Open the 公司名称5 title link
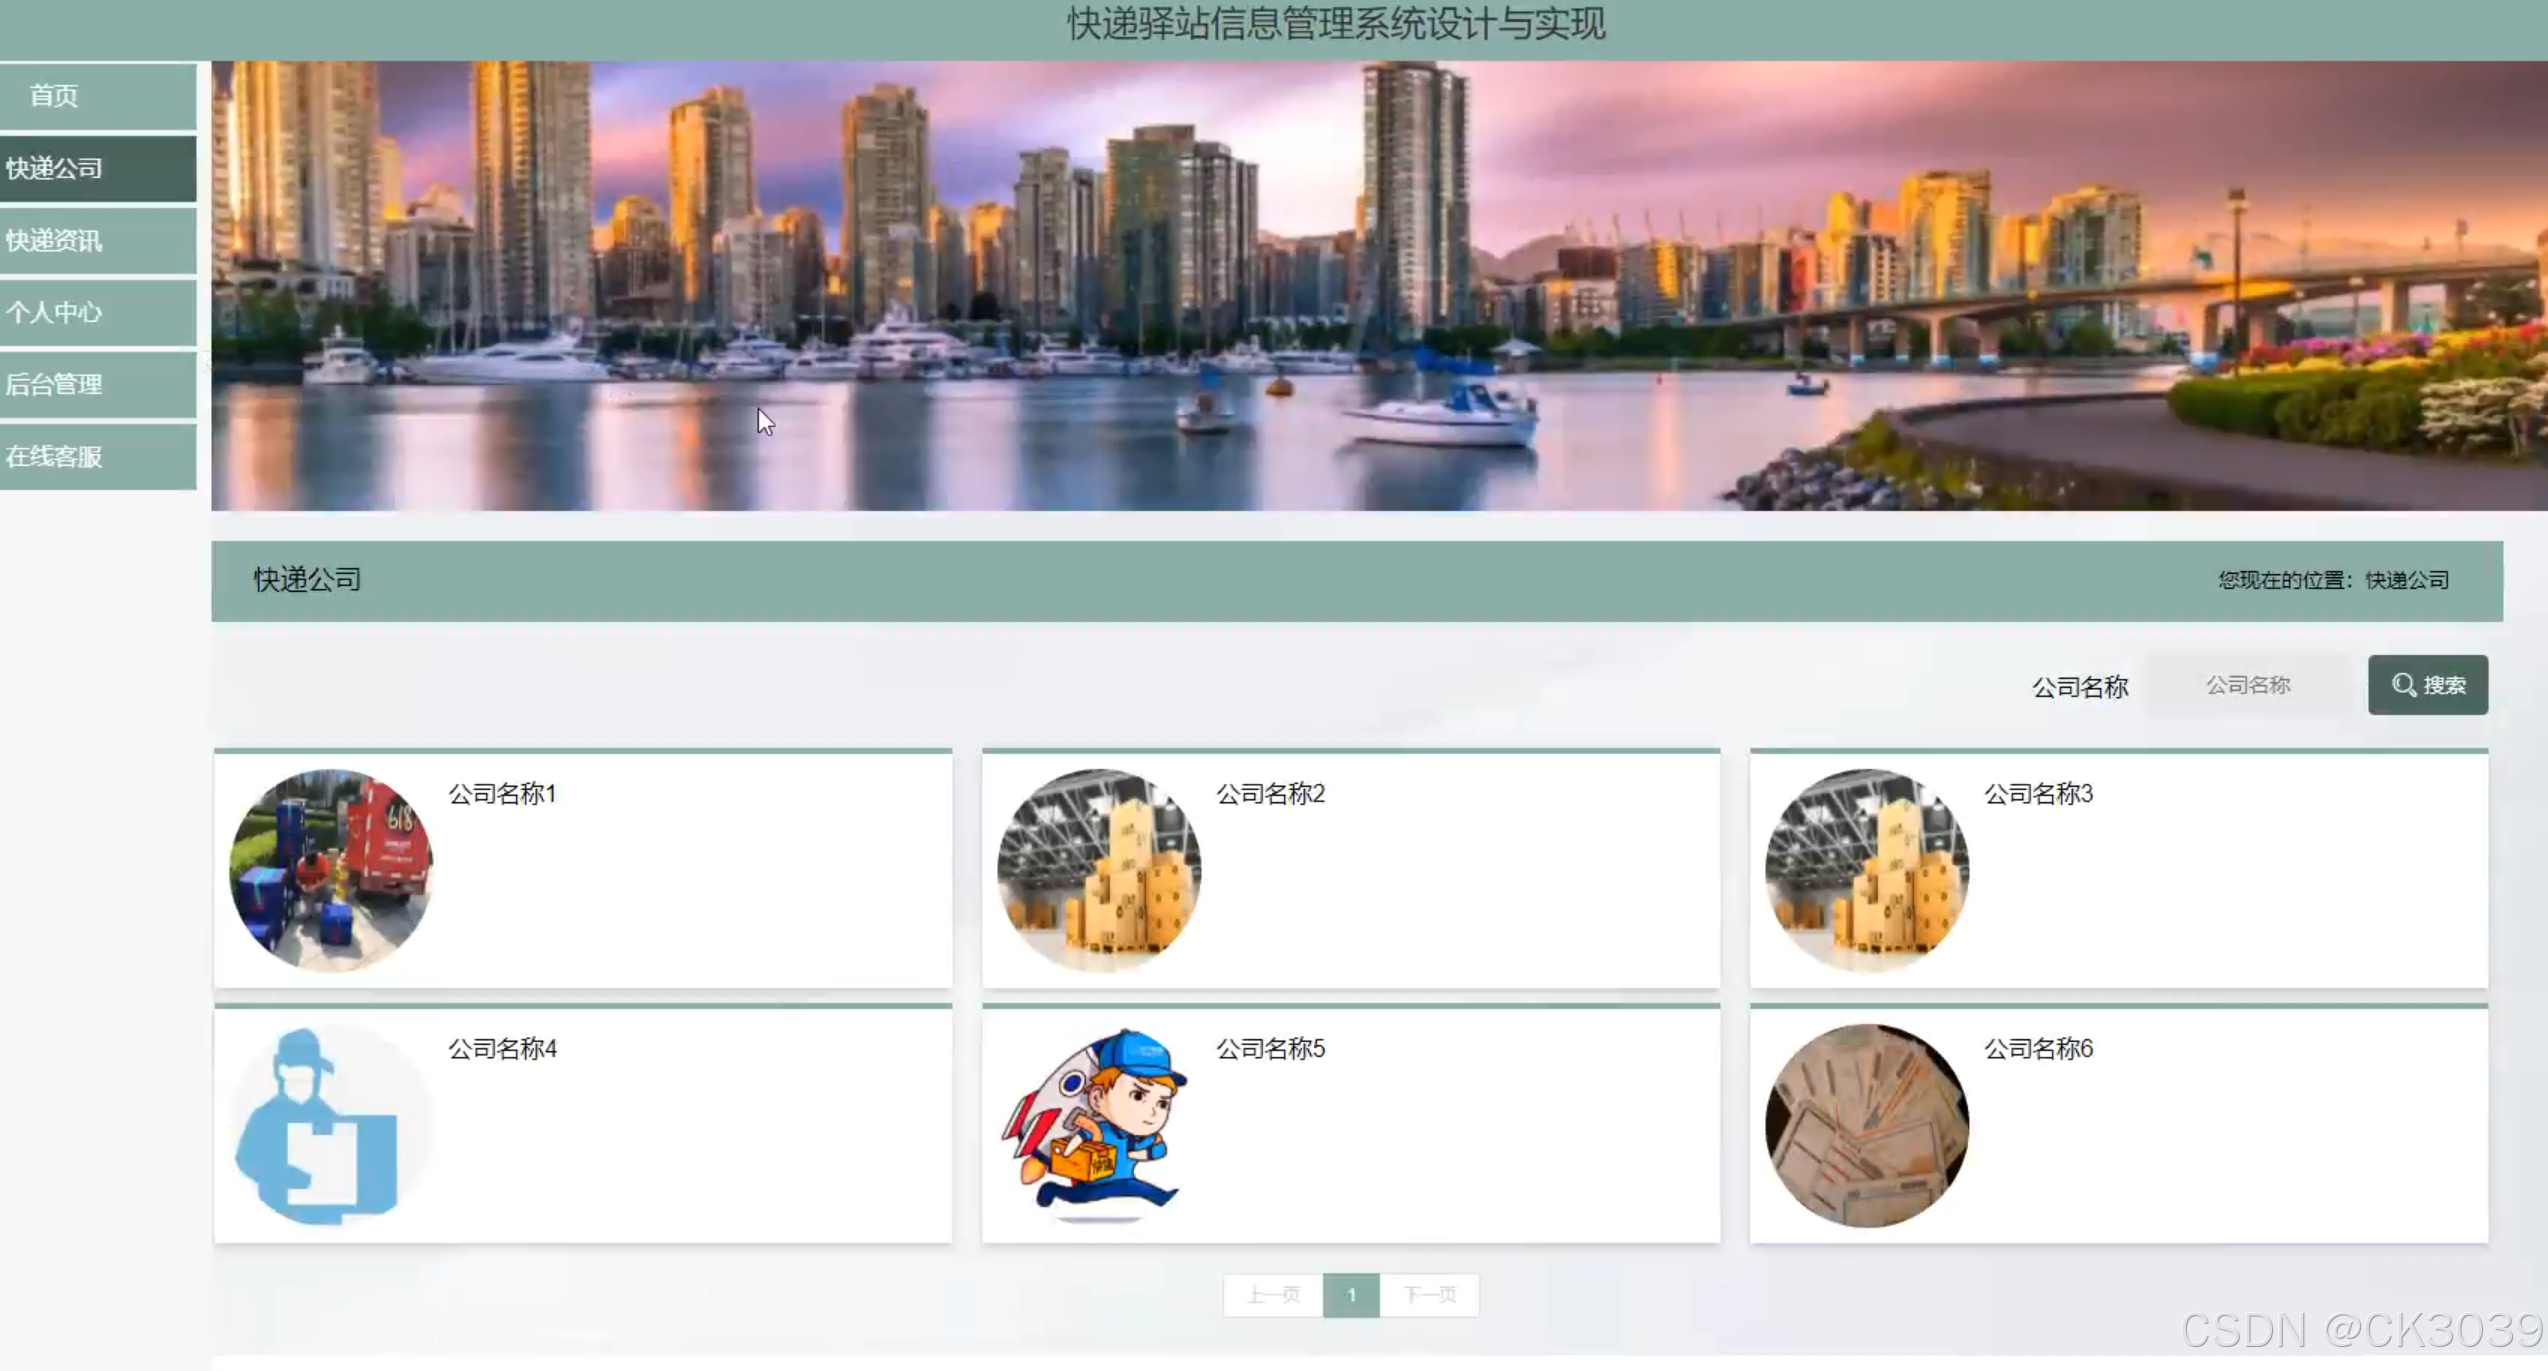The height and width of the screenshot is (1371, 2548). click(1270, 1049)
